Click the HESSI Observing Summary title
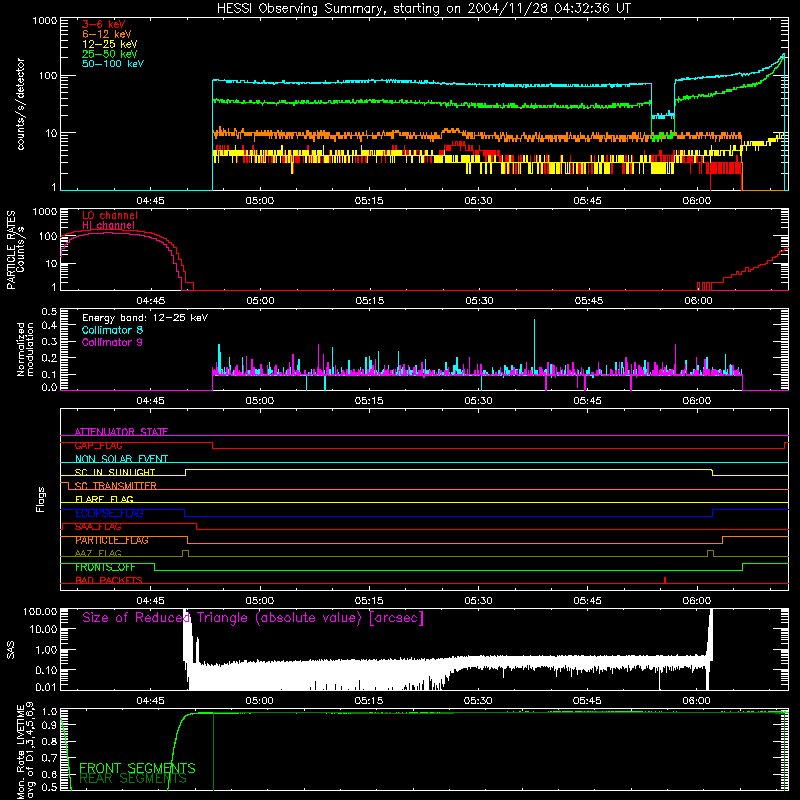Image resolution: width=800 pixels, height=800 pixels. (x=424, y=9)
